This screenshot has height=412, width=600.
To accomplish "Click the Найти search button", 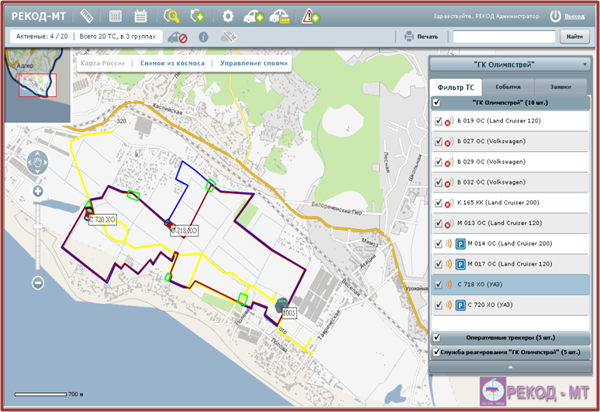I will point(573,37).
